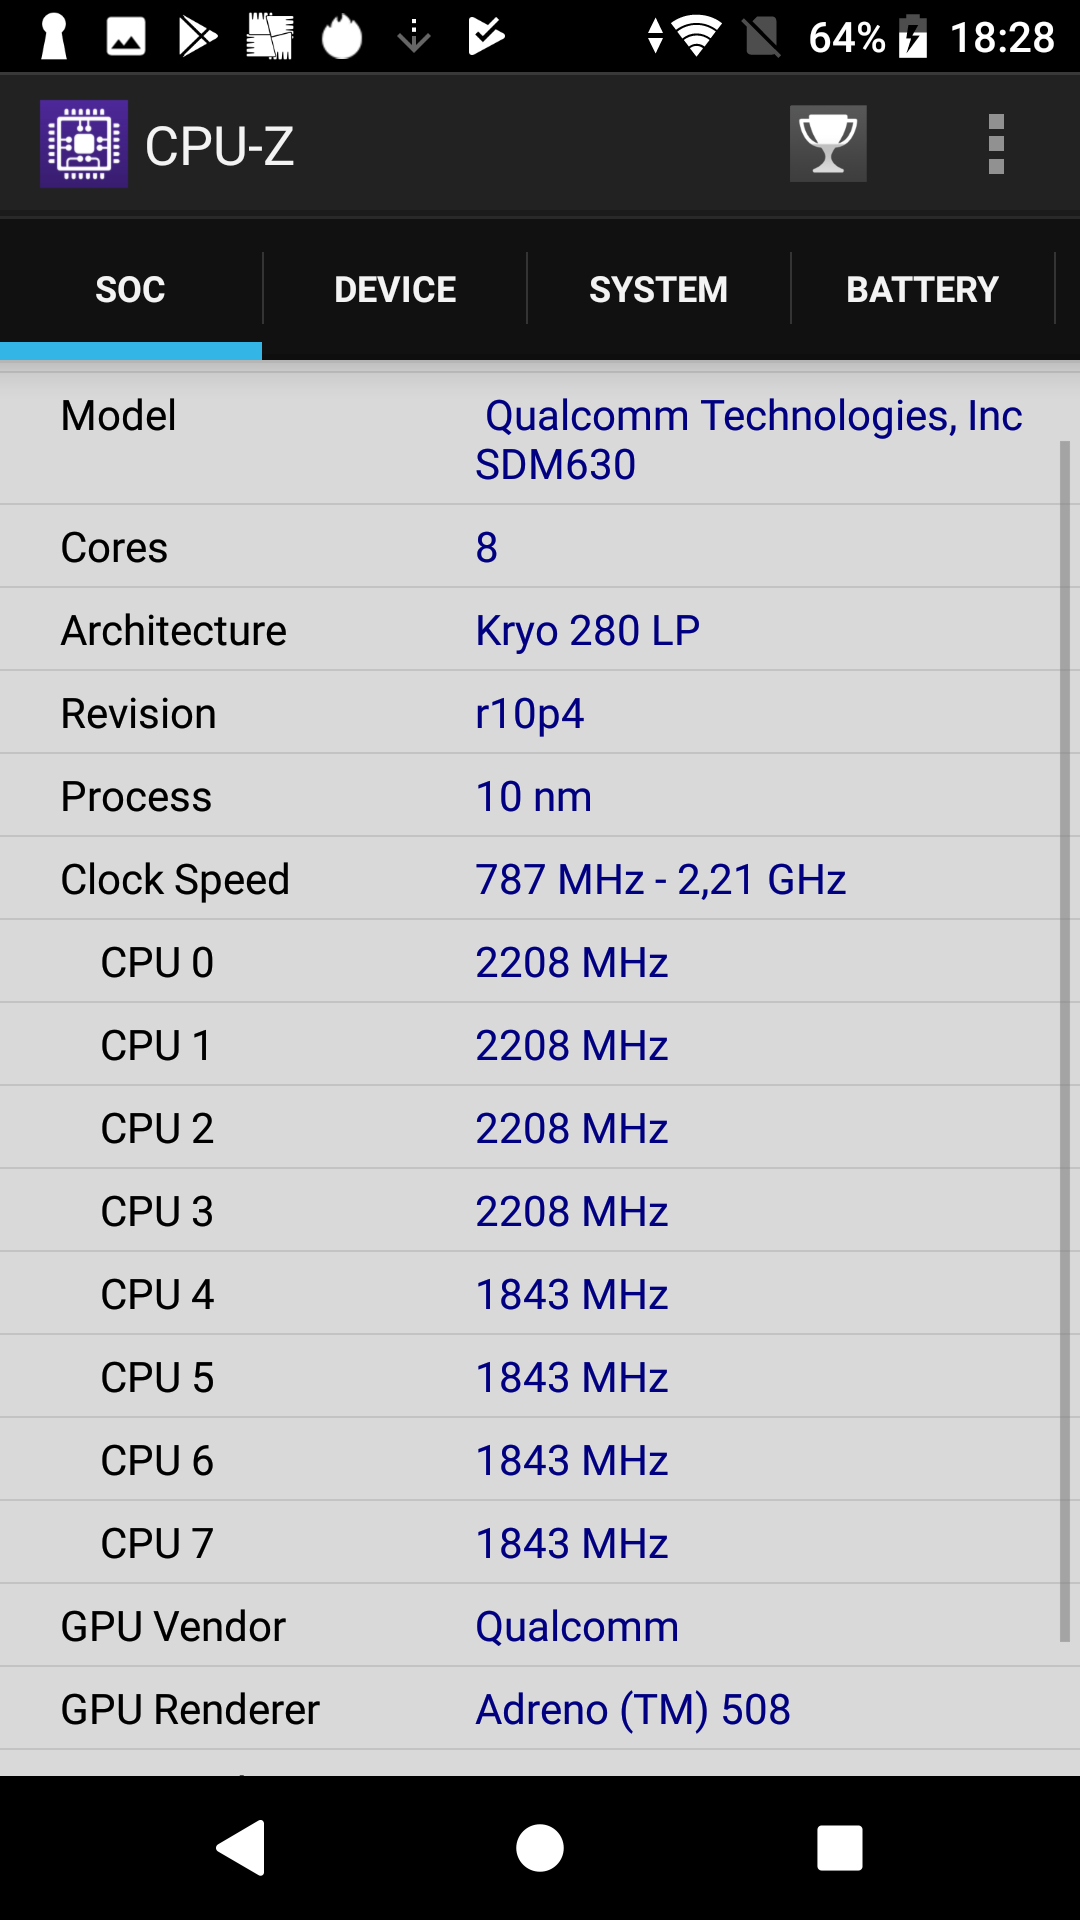Tap the recent apps square button

[840, 1847]
